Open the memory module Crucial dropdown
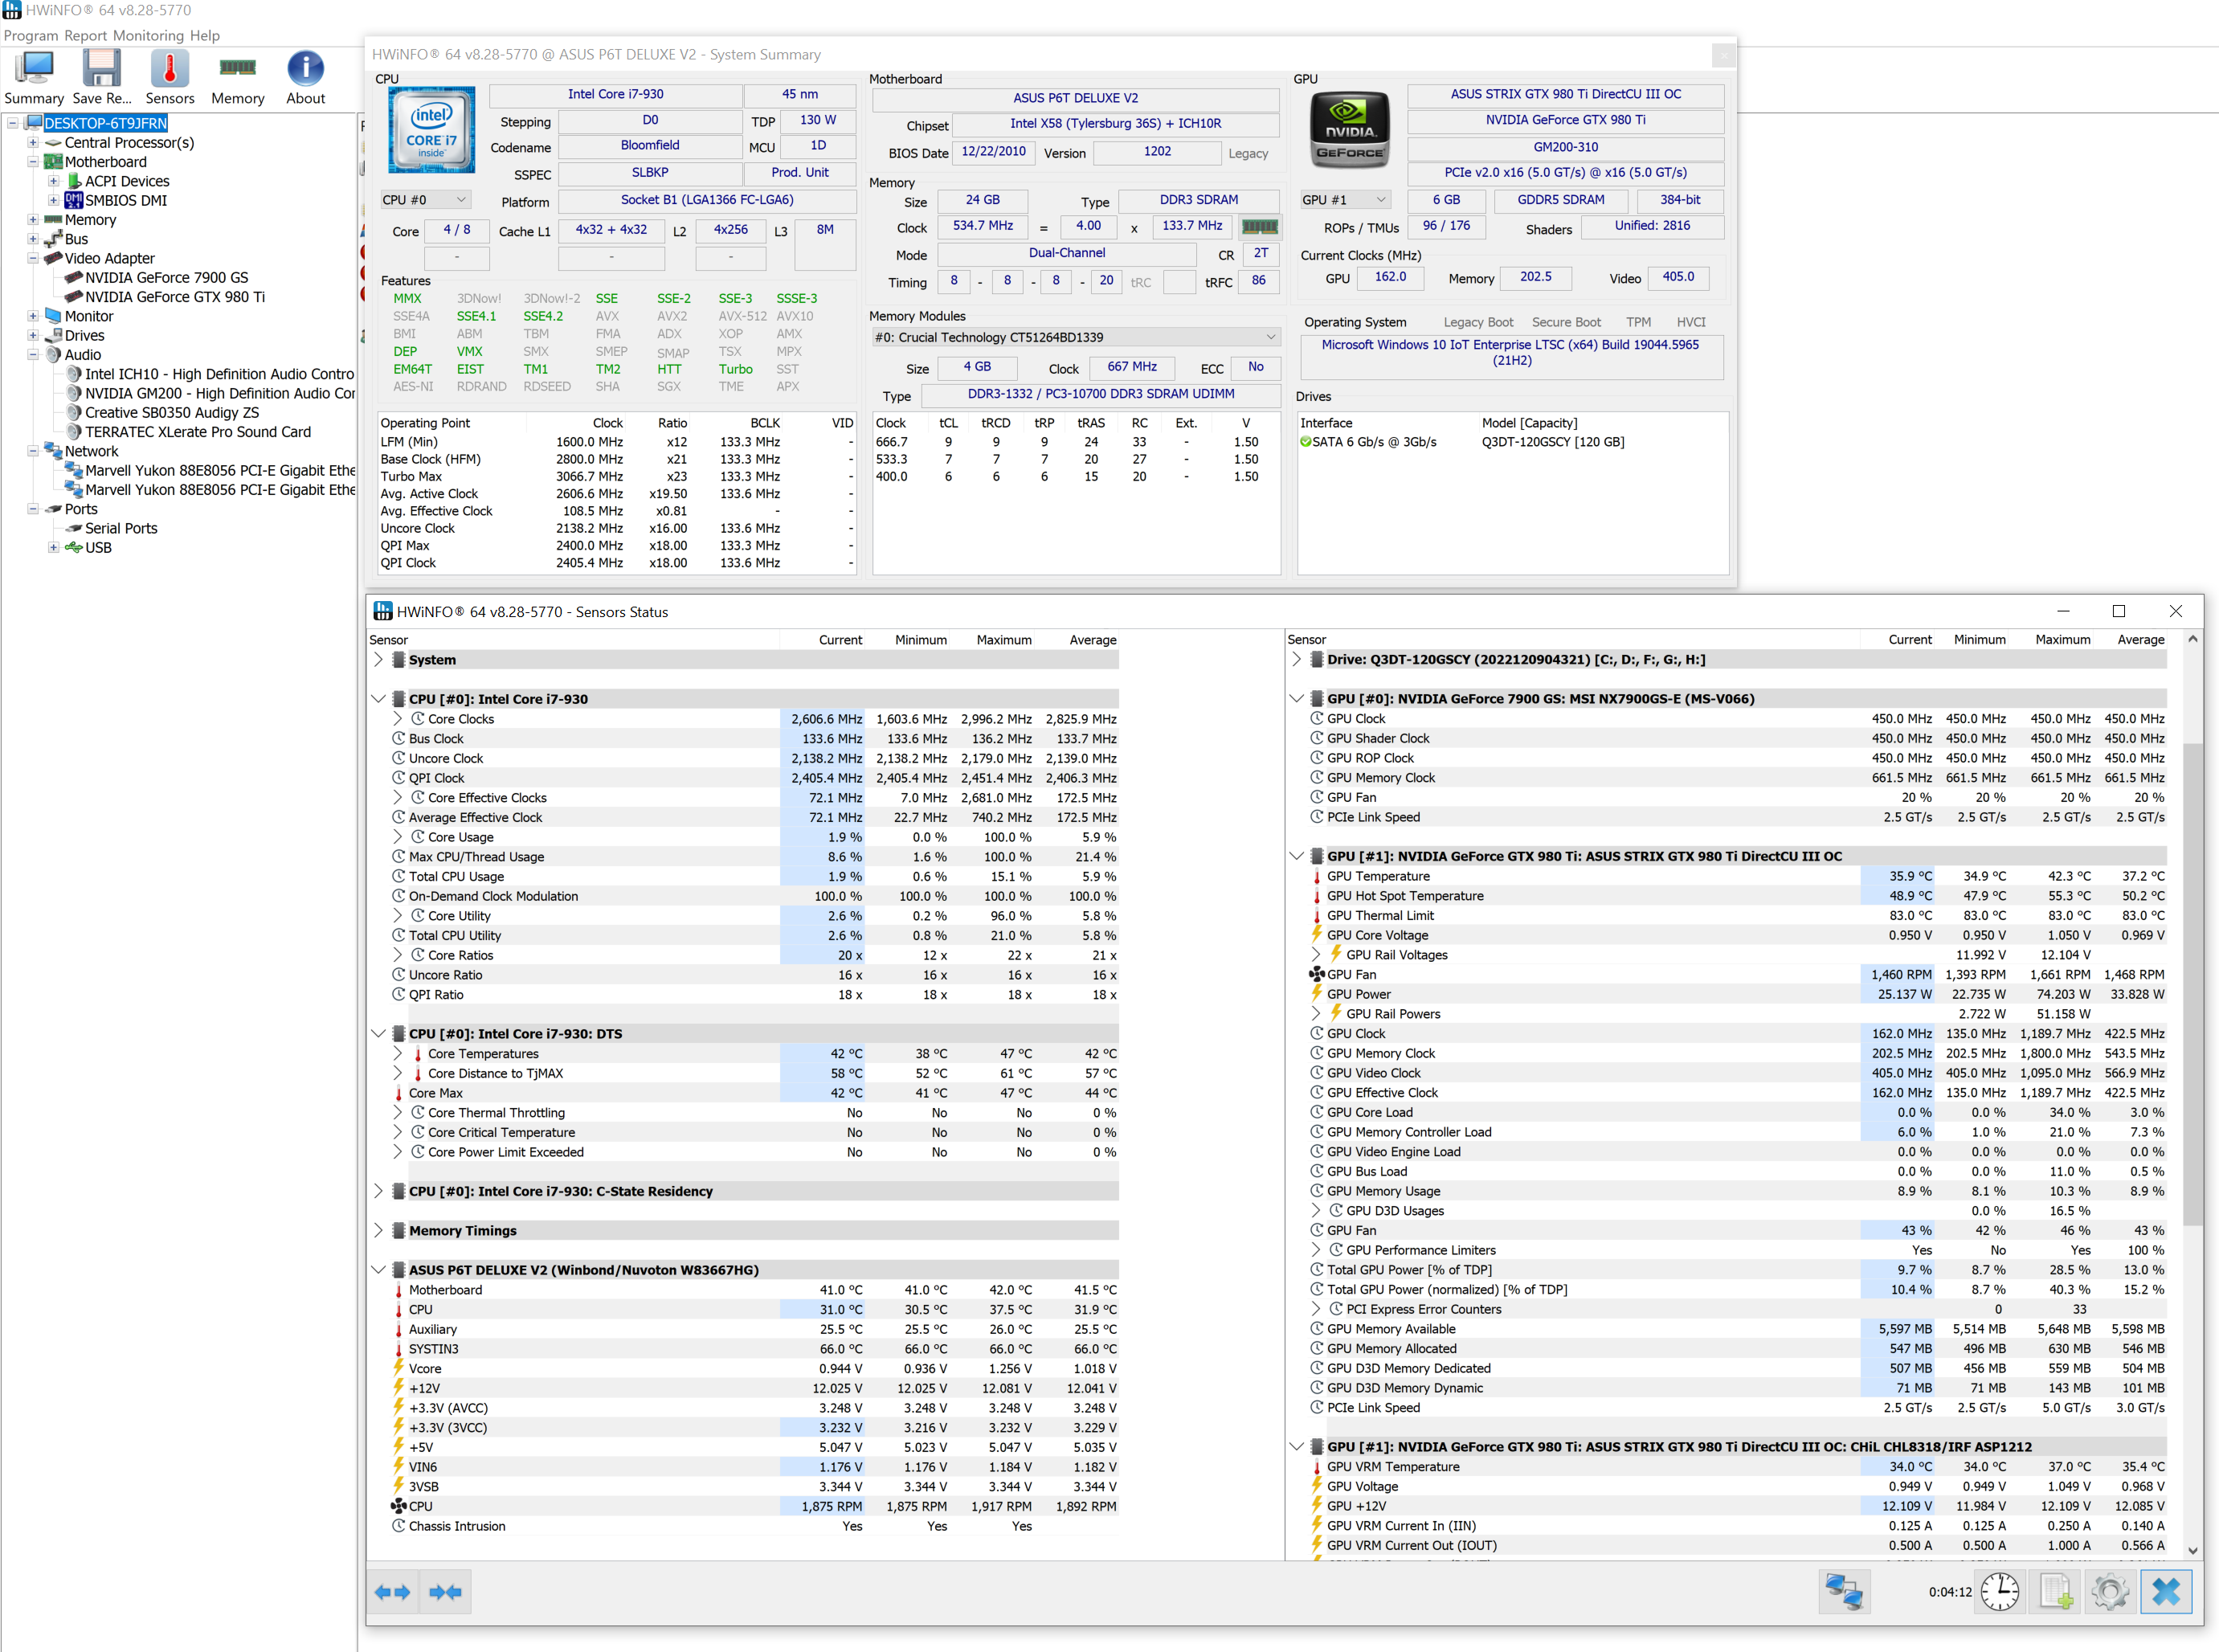The width and height of the screenshot is (2219, 1652). click(1076, 337)
